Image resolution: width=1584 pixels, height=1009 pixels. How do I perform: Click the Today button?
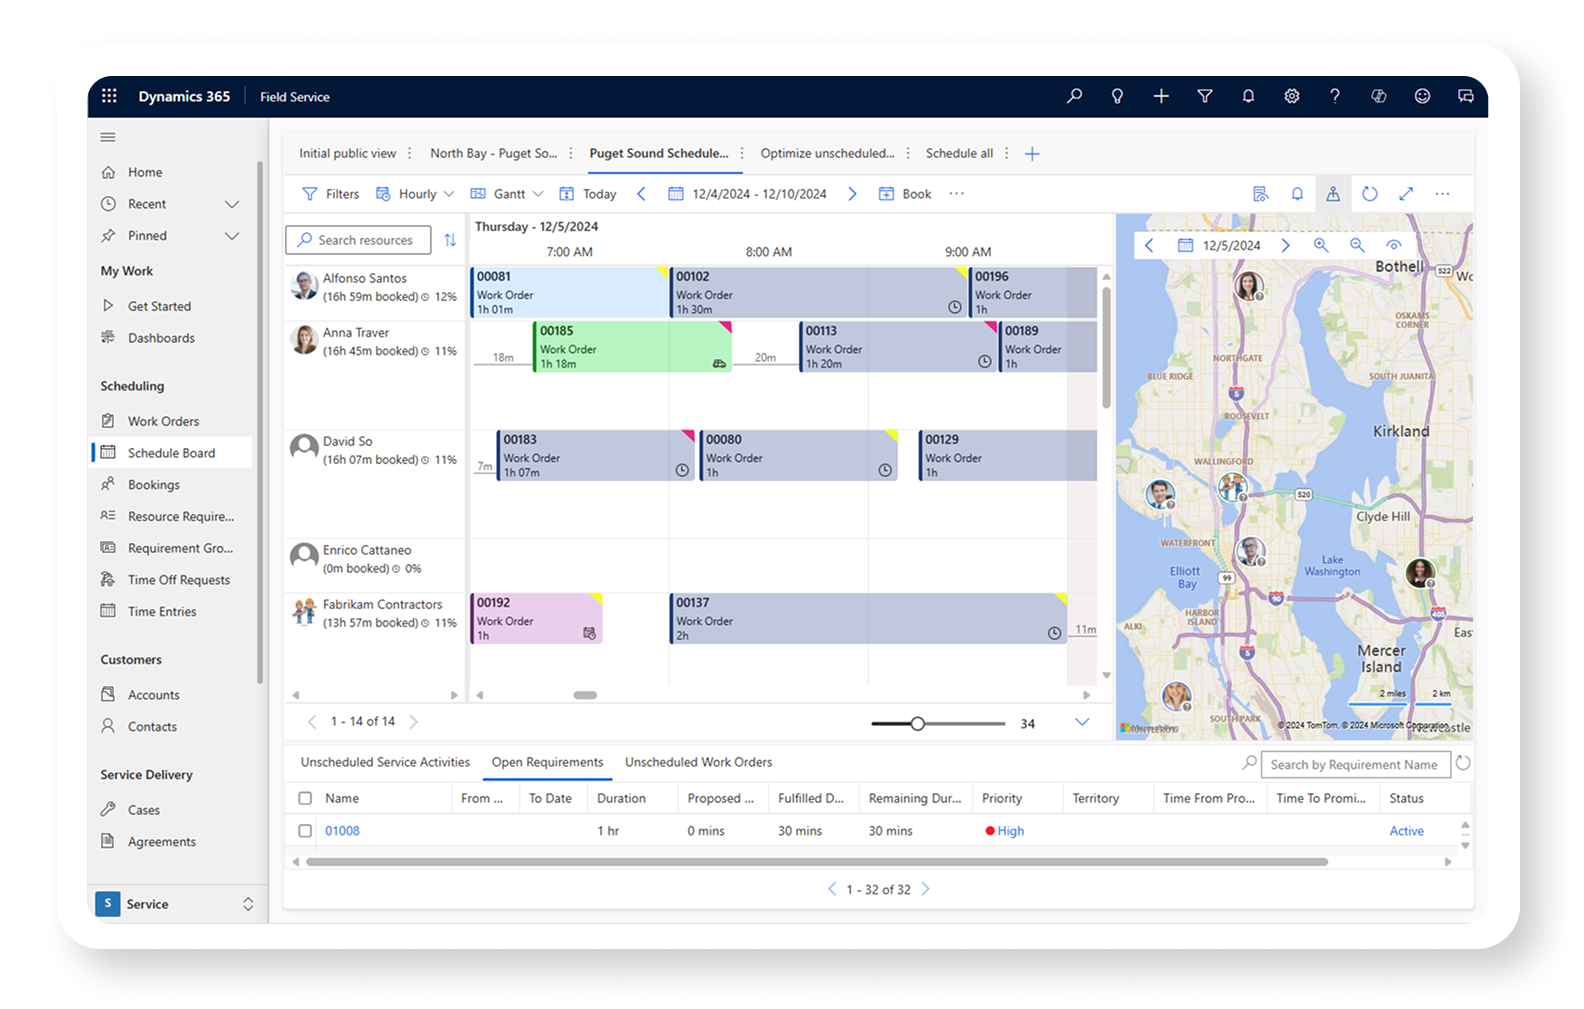(588, 194)
